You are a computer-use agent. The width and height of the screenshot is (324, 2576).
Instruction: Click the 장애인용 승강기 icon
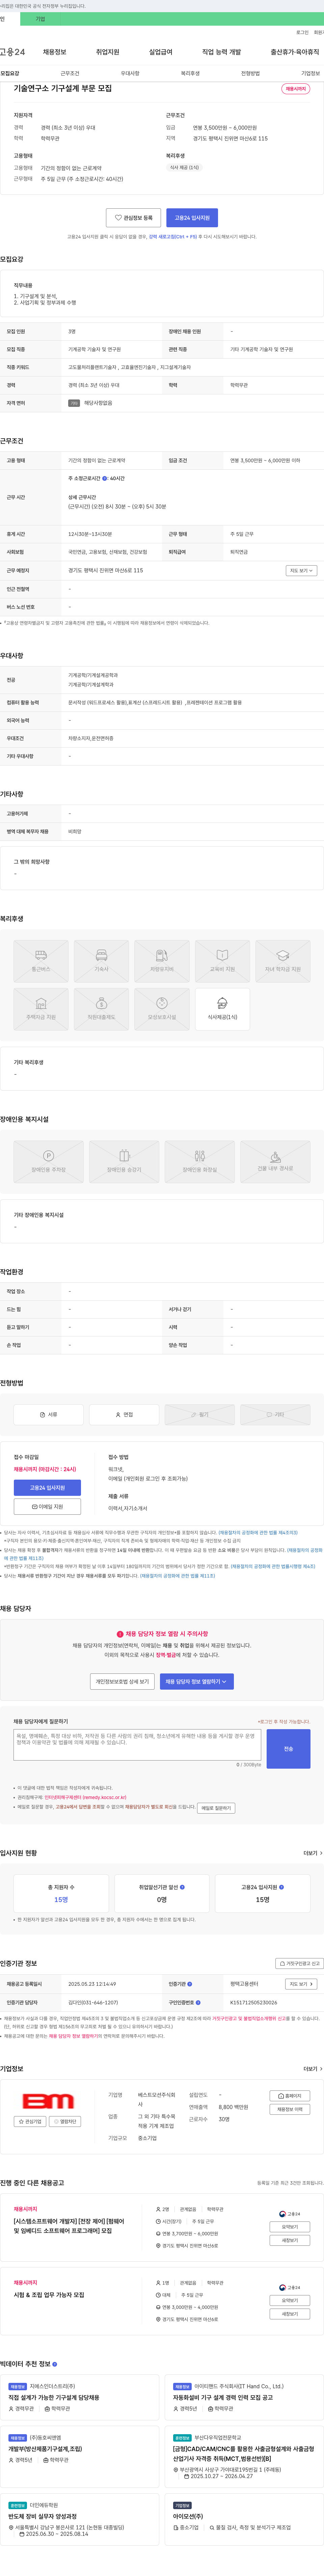(124, 1162)
